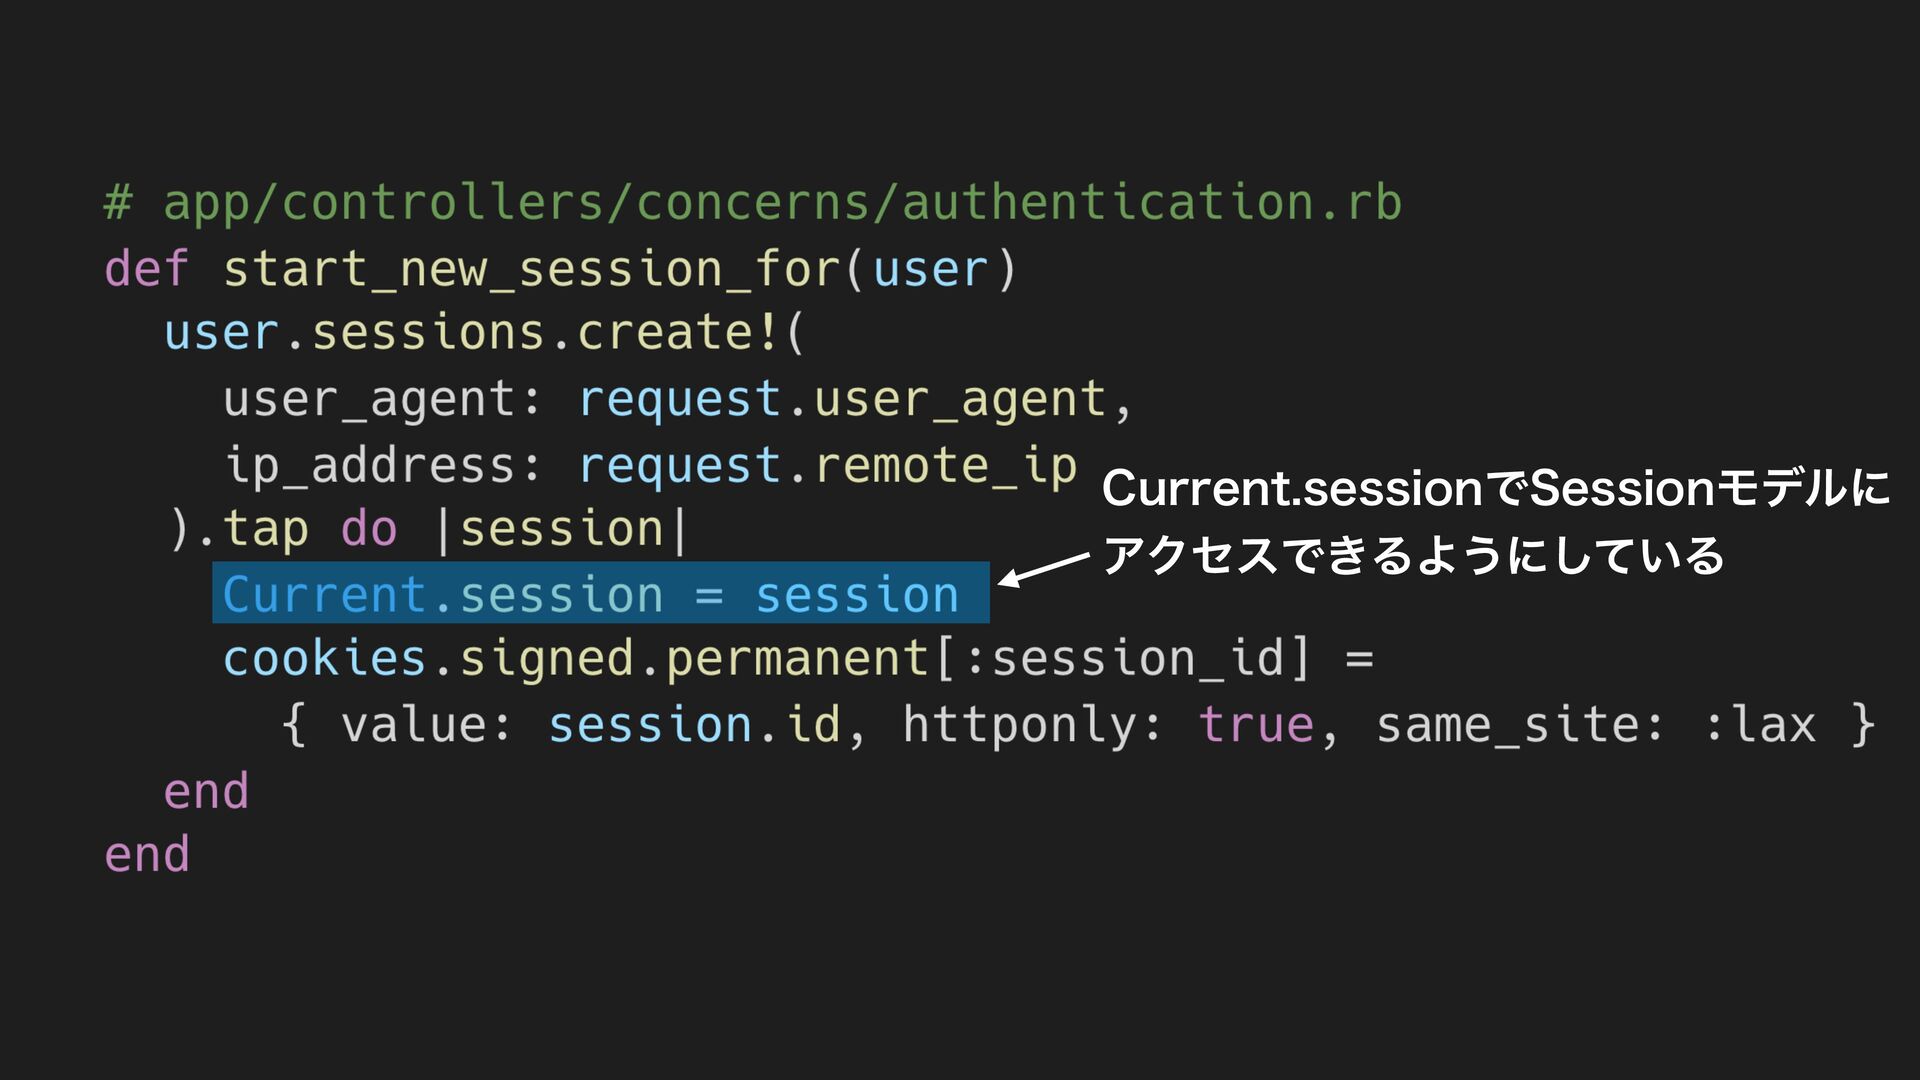Viewport: 1920px width, 1080px height.
Task: Click the tap method call
Action: (265, 529)
